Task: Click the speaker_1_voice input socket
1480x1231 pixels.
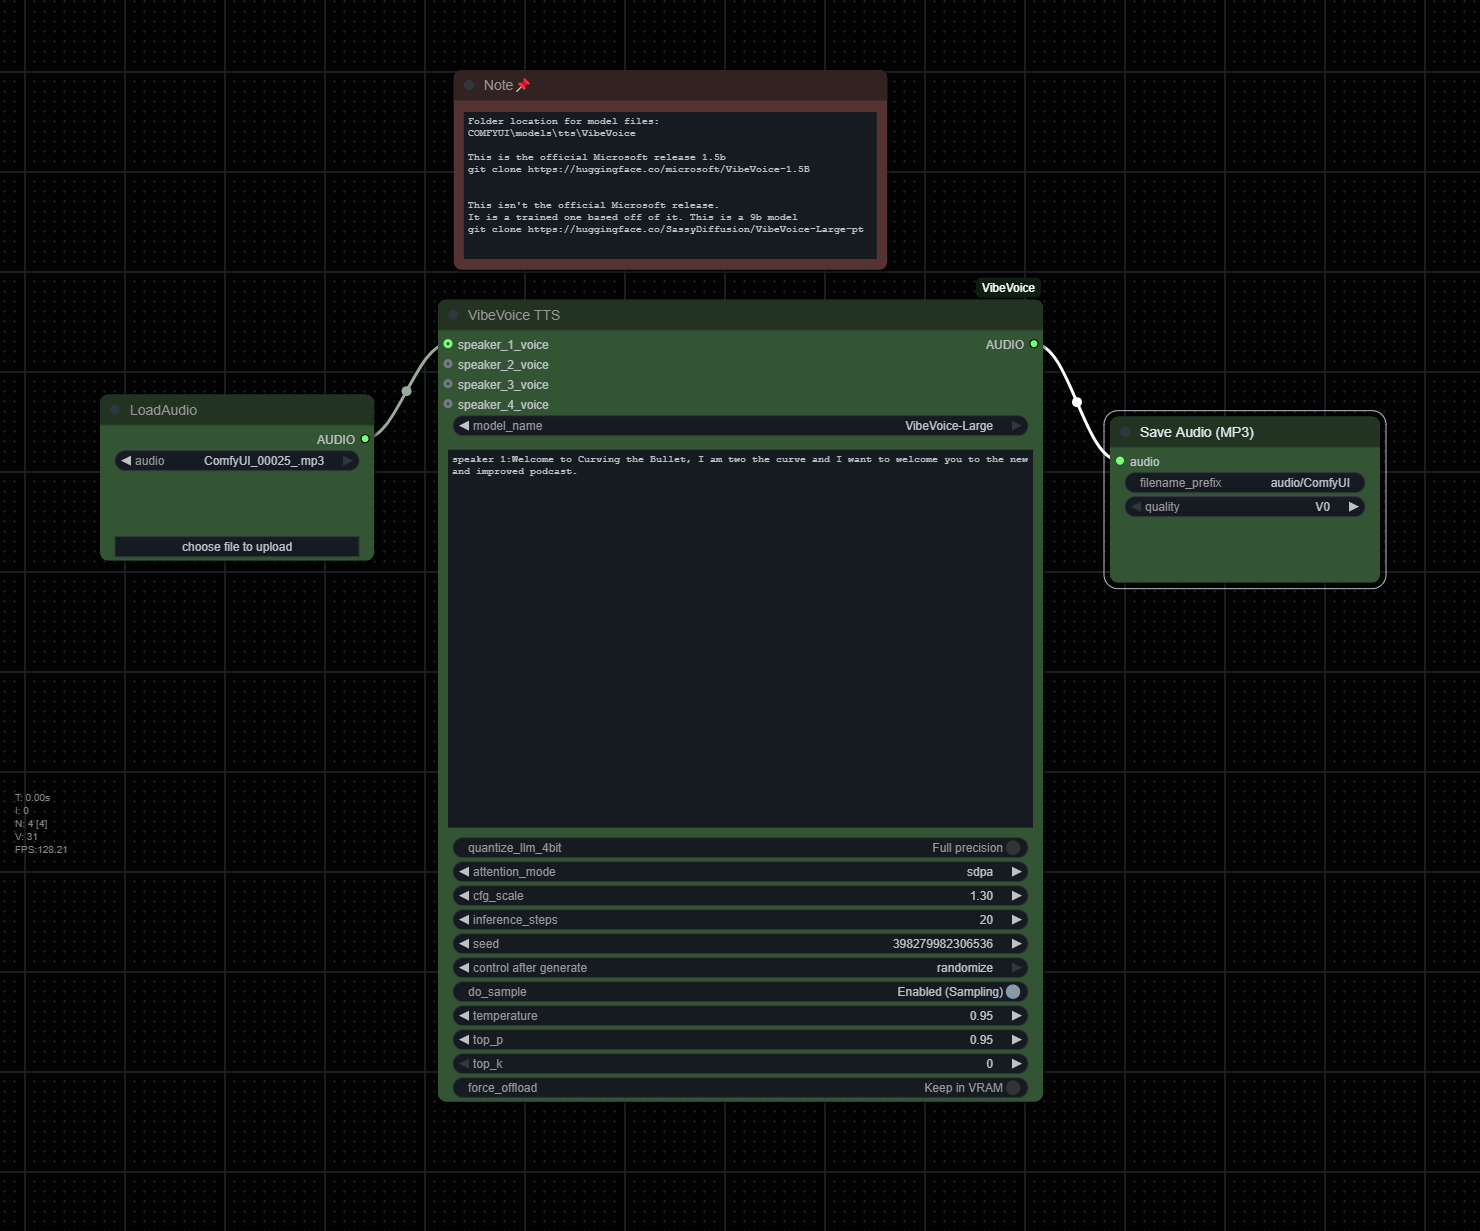Action: pos(448,344)
